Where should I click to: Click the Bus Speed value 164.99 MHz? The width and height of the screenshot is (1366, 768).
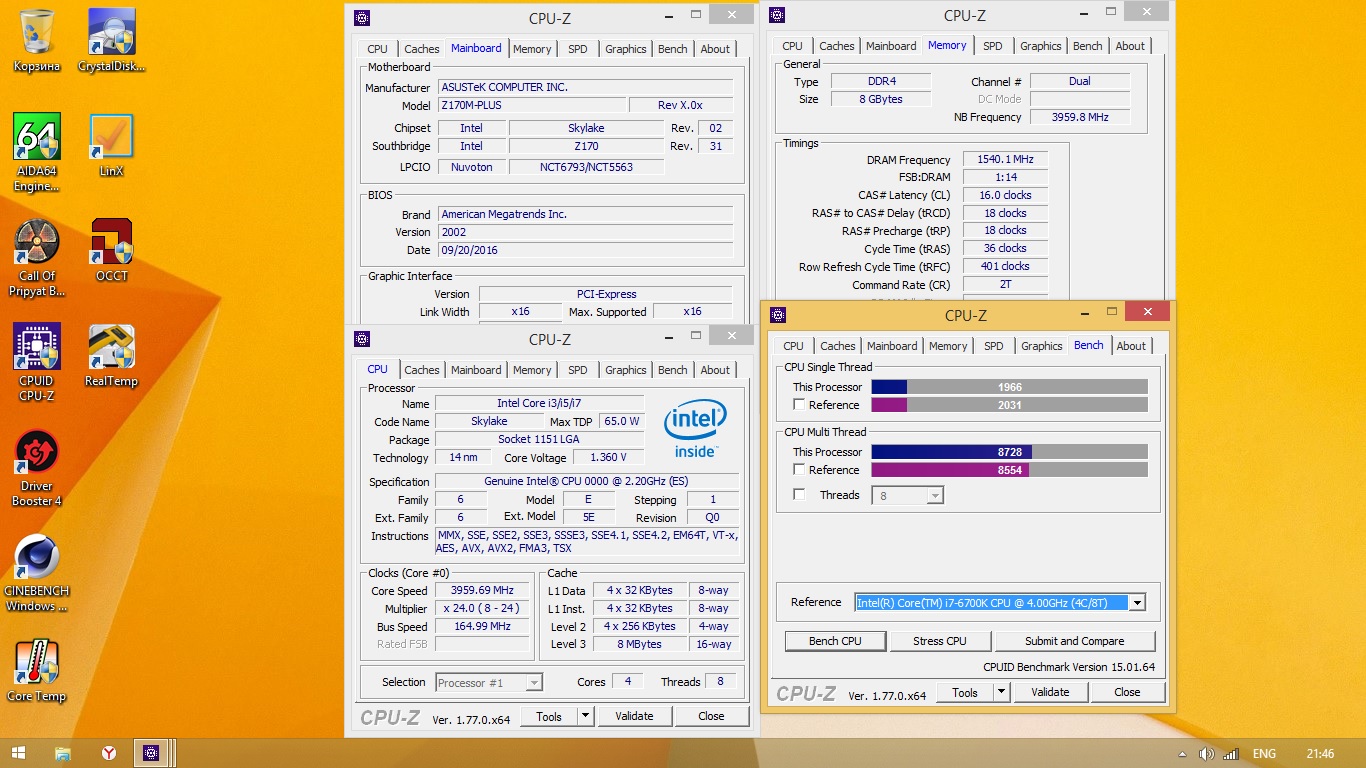[483, 627]
